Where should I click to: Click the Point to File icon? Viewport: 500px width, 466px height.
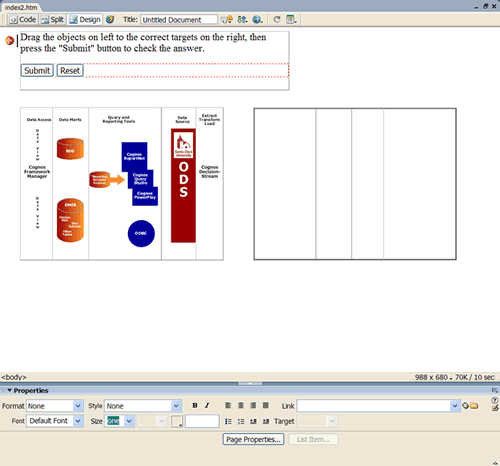point(465,406)
